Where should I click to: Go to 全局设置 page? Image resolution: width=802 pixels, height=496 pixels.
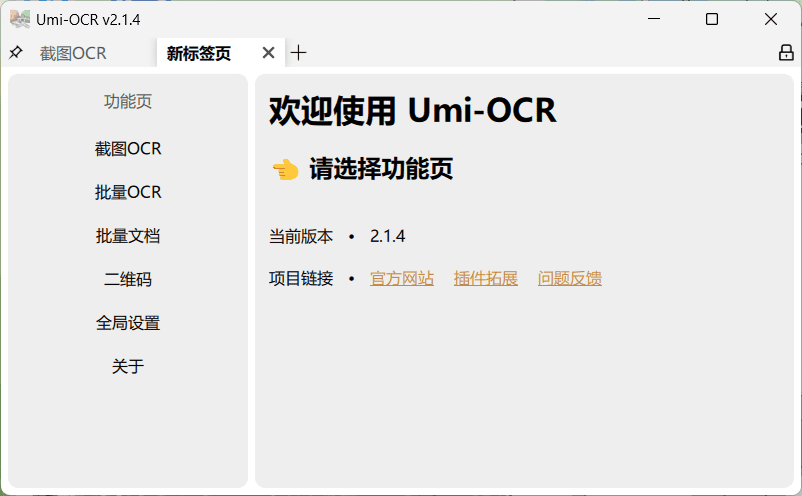click(128, 323)
